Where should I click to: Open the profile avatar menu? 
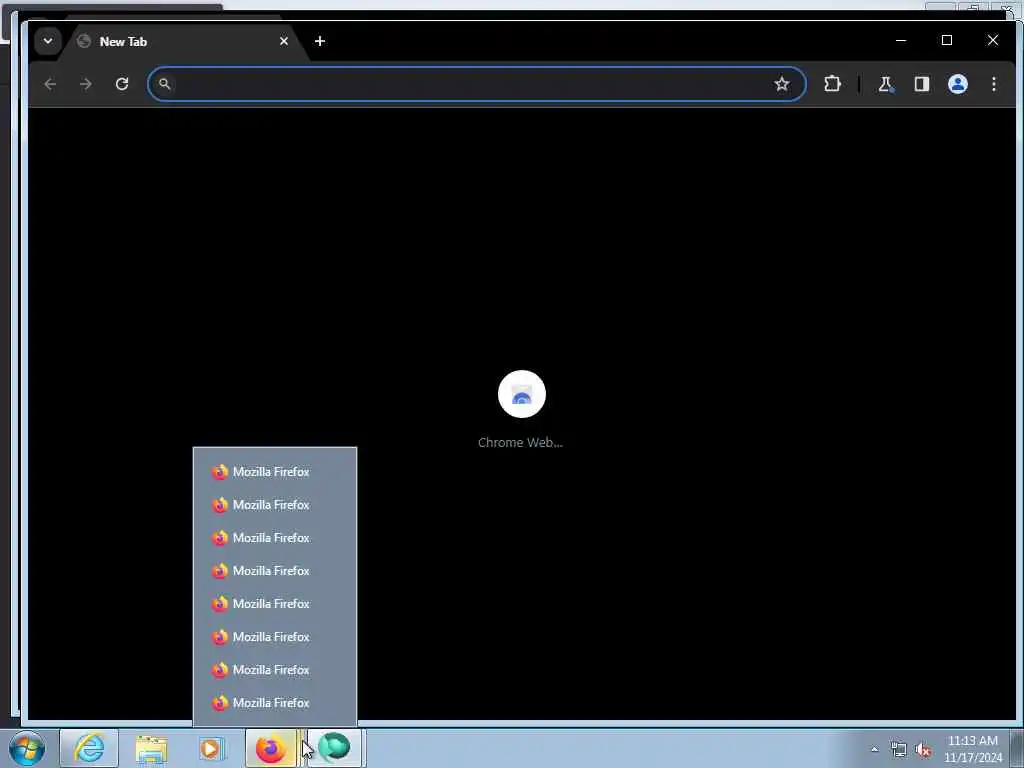point(958,84)
